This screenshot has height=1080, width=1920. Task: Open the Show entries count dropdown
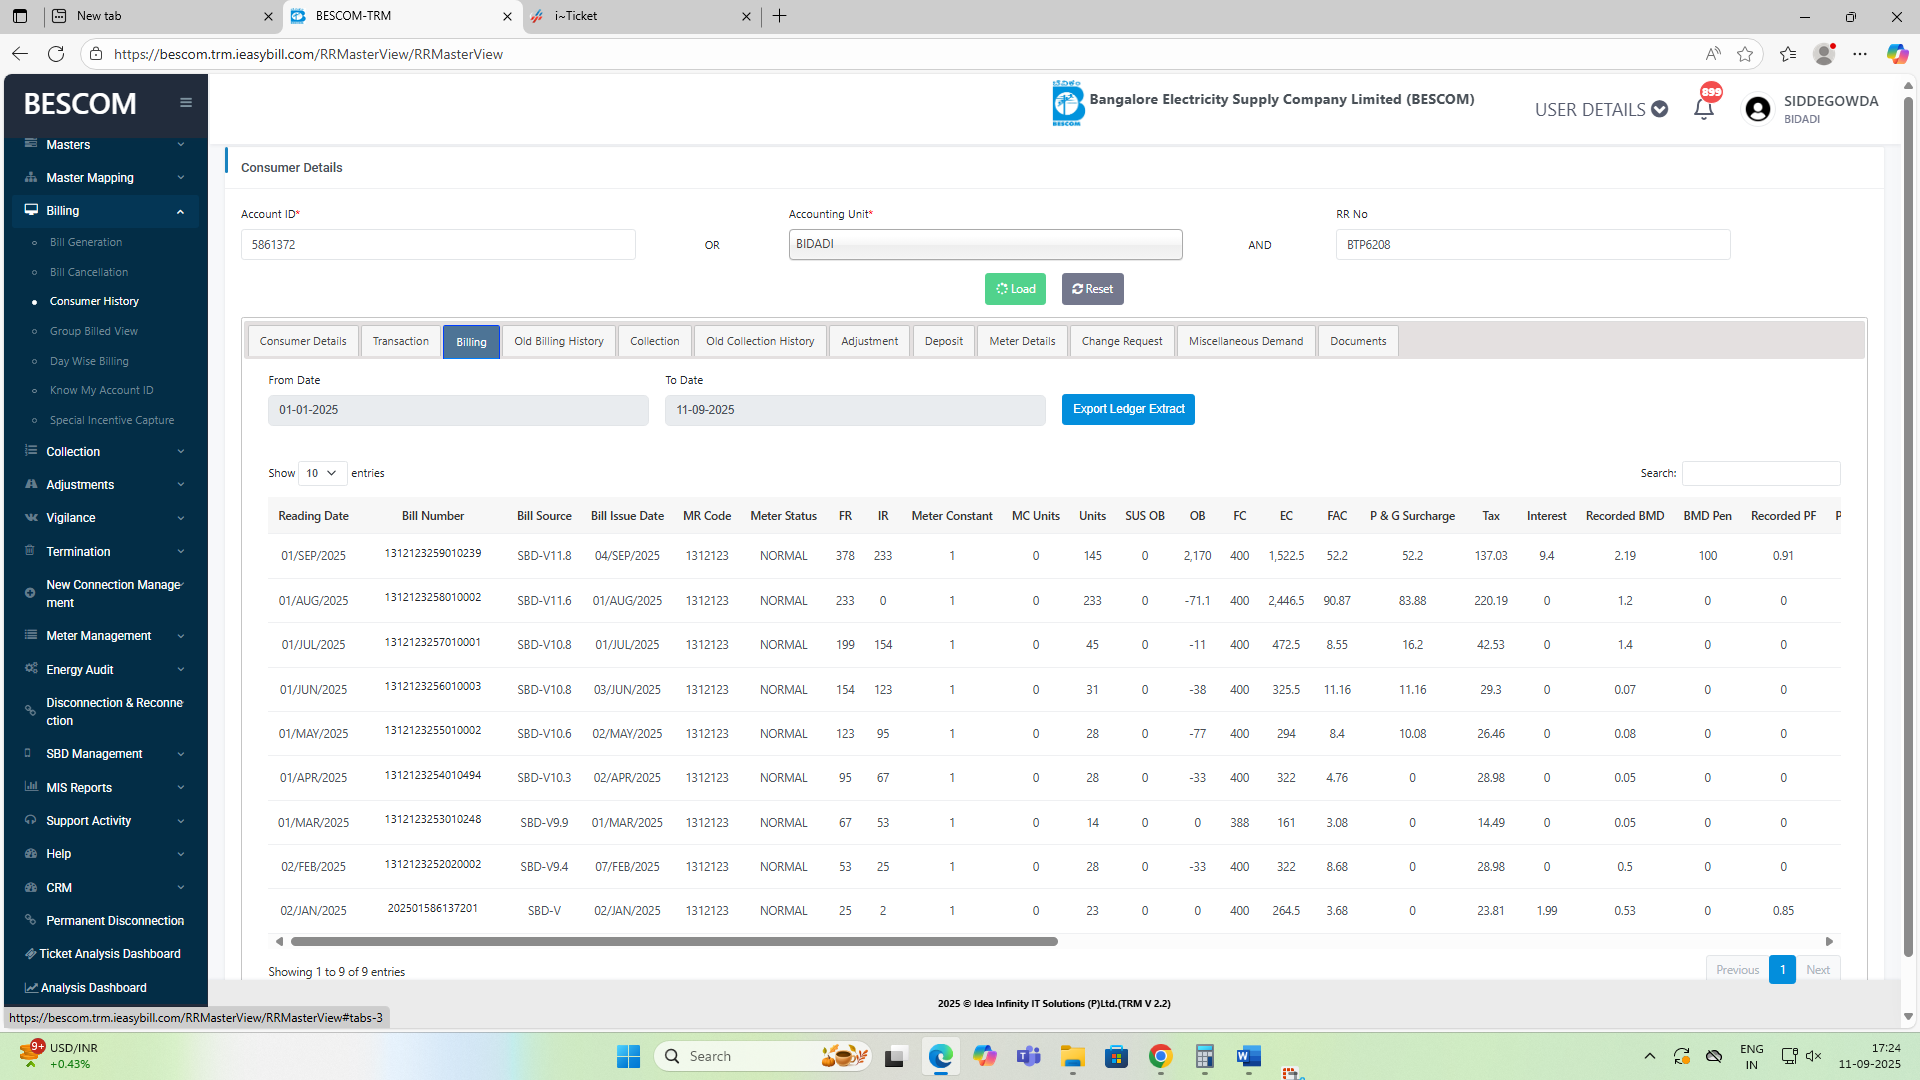(322, 473)
